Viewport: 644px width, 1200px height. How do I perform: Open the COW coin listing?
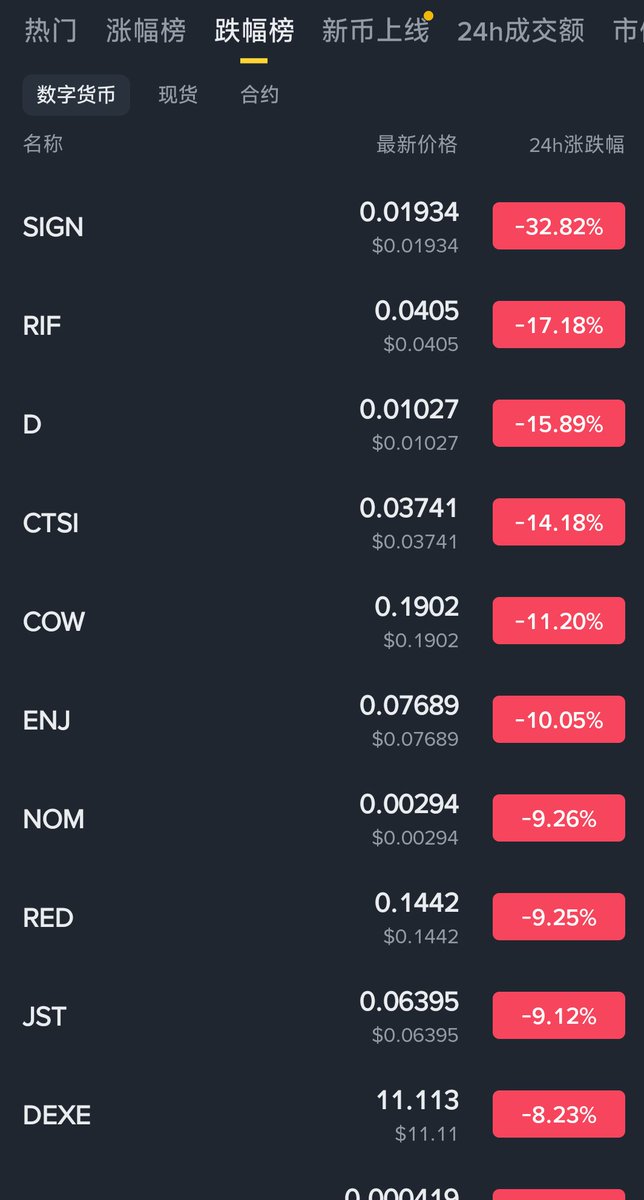[x=54, y=622]
